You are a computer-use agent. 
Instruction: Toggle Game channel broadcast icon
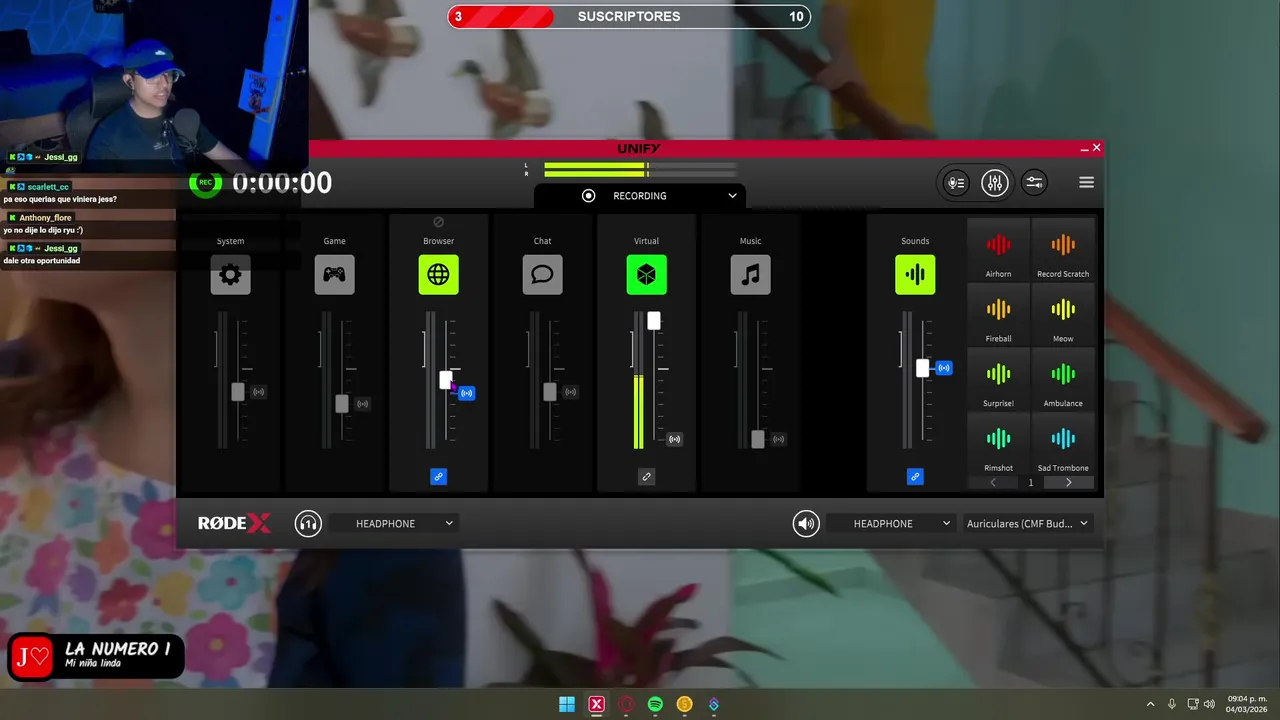[x=362, y=404]
